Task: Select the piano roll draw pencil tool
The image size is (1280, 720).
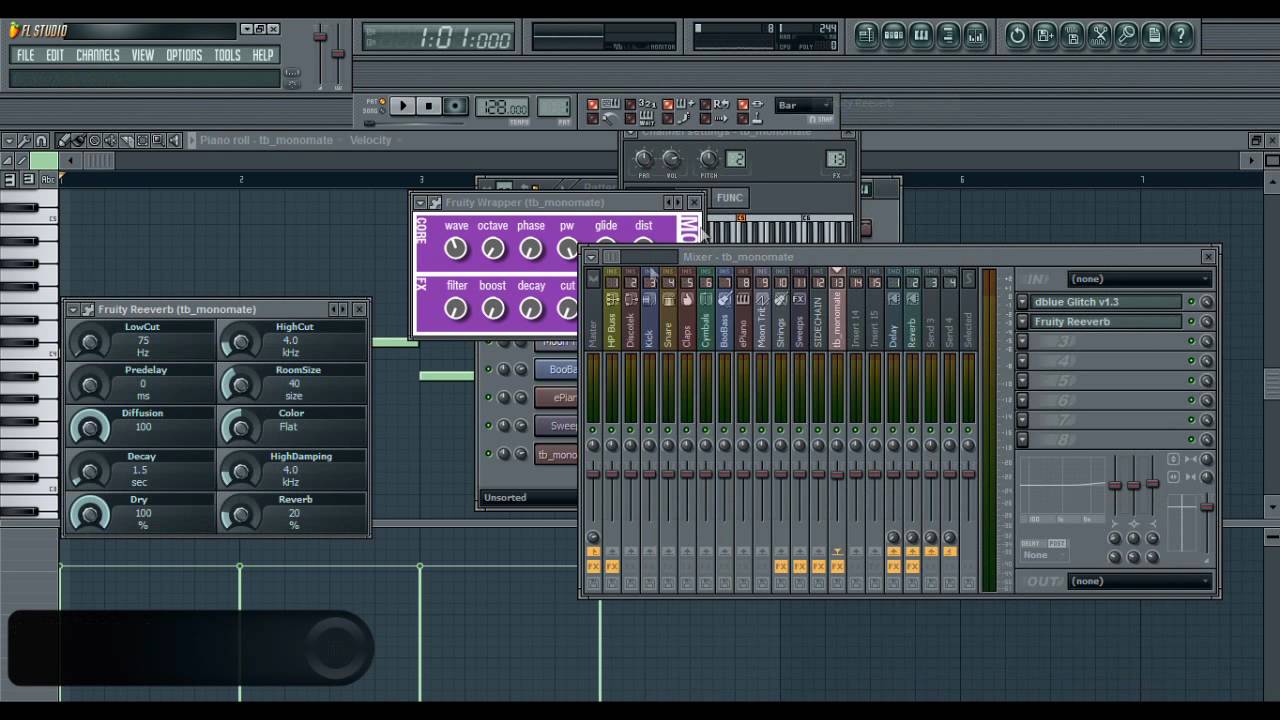Action: click(63, 140)
